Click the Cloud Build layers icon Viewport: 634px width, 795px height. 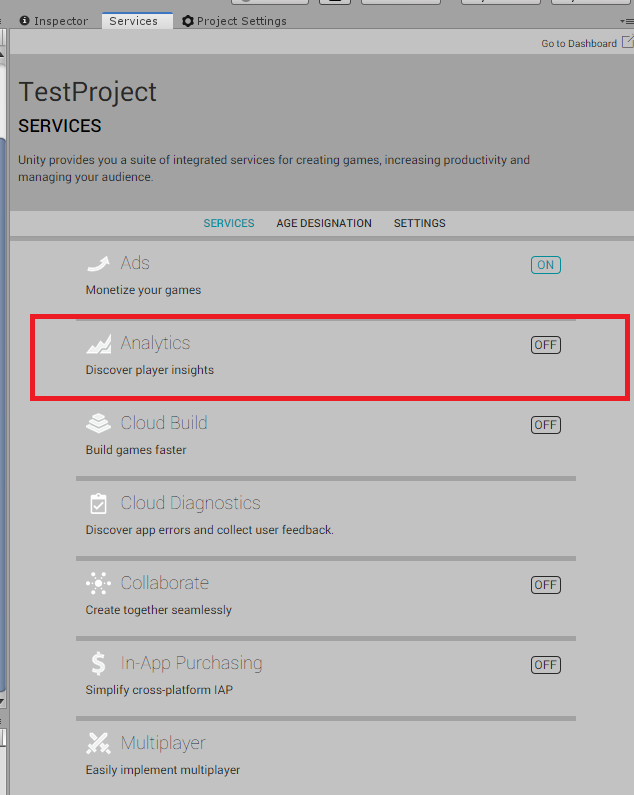(x=98, y=423)
